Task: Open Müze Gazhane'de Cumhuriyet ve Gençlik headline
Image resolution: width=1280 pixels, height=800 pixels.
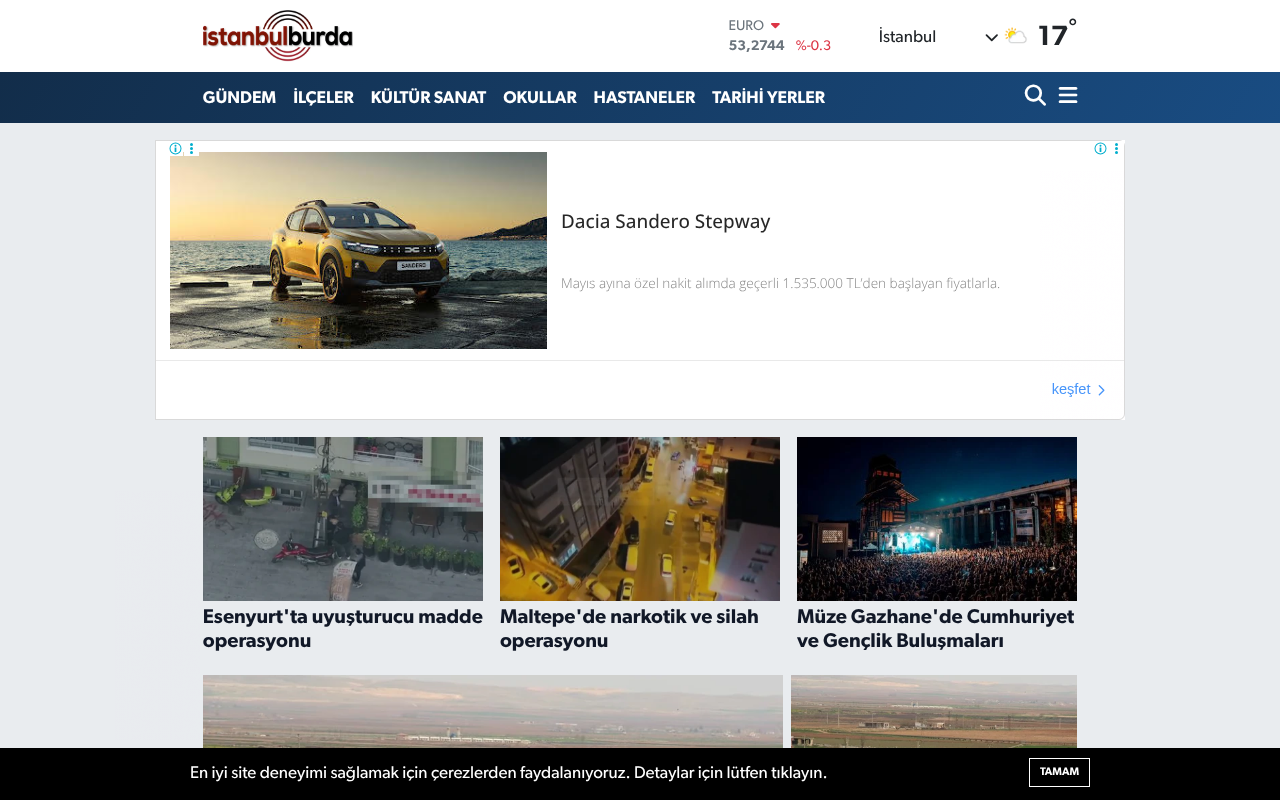Action: point(936,628)
